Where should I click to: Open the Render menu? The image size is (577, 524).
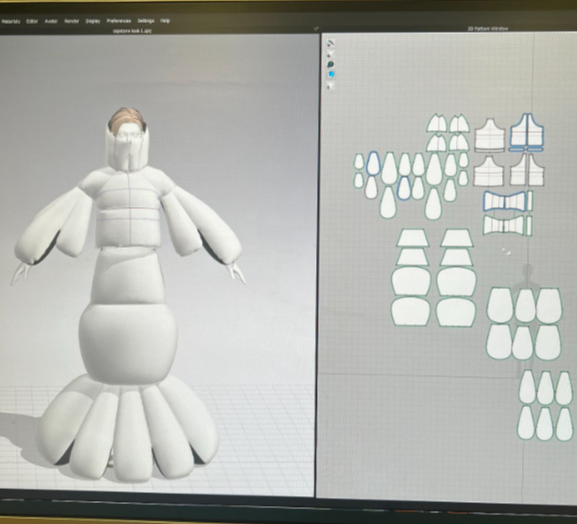pos(72,21)
